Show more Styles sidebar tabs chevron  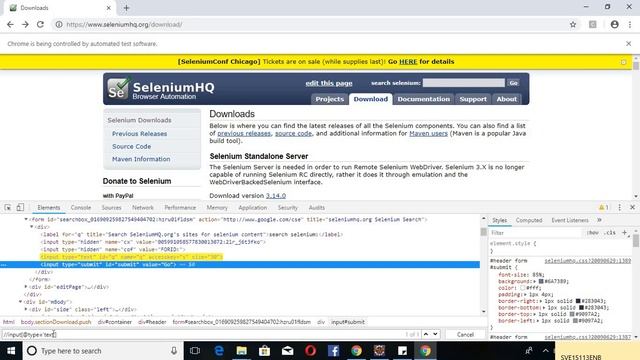click(x=599, y=220)
